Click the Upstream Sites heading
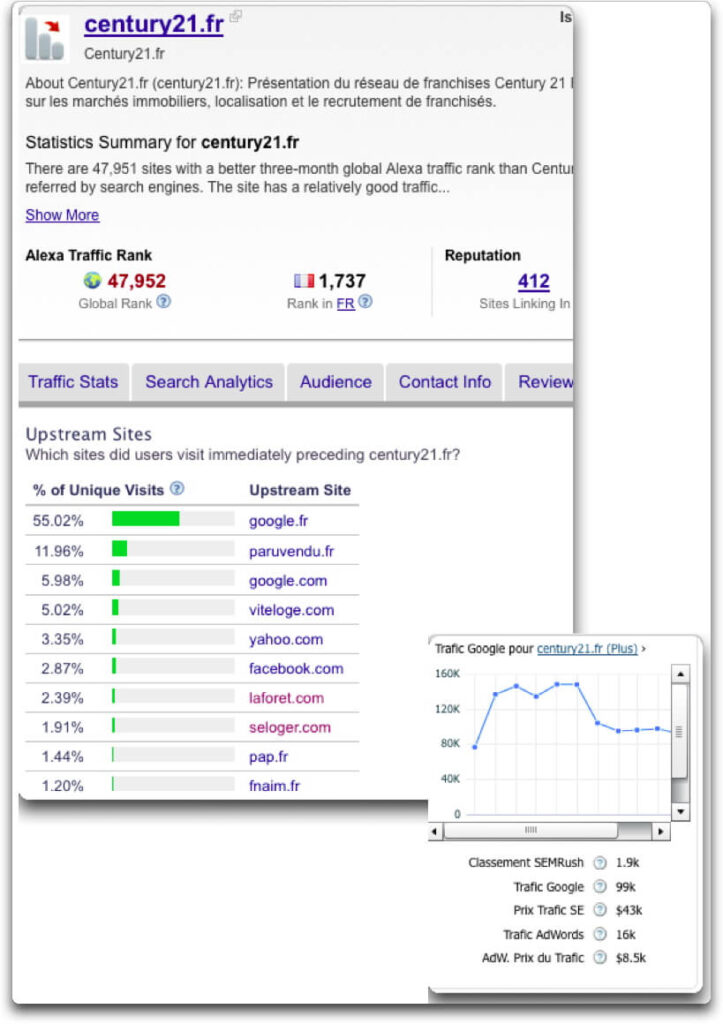Screen dimensions: 723x1024 coord(89,434)
